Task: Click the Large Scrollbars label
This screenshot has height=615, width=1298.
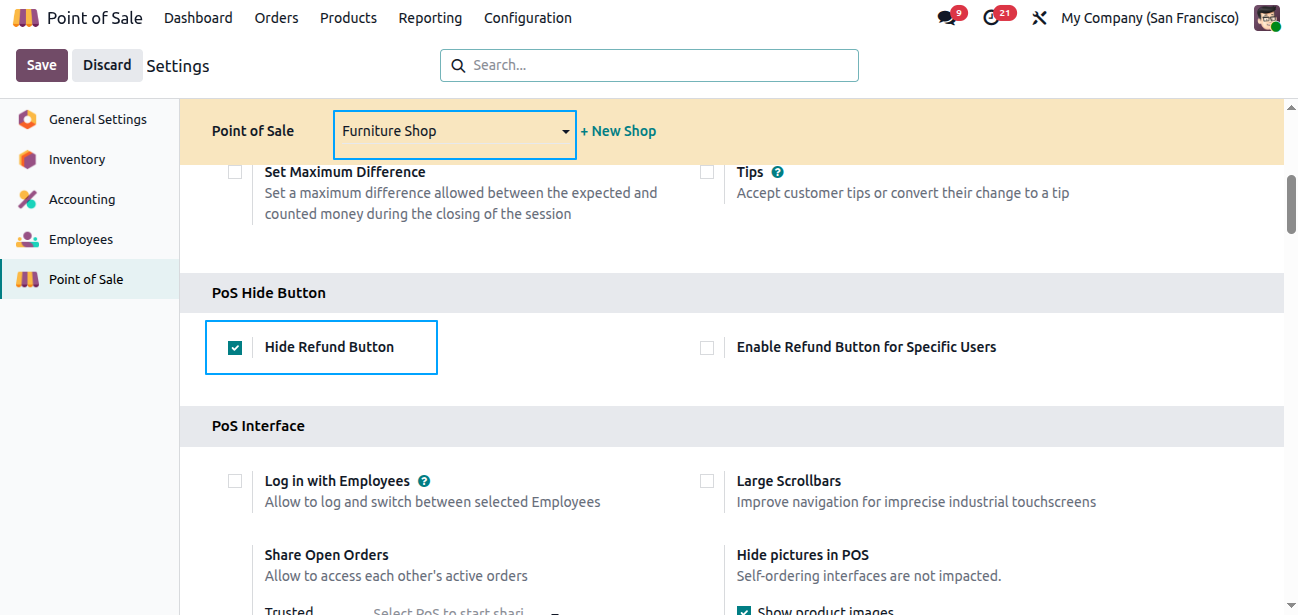Action: click(789, 481)
